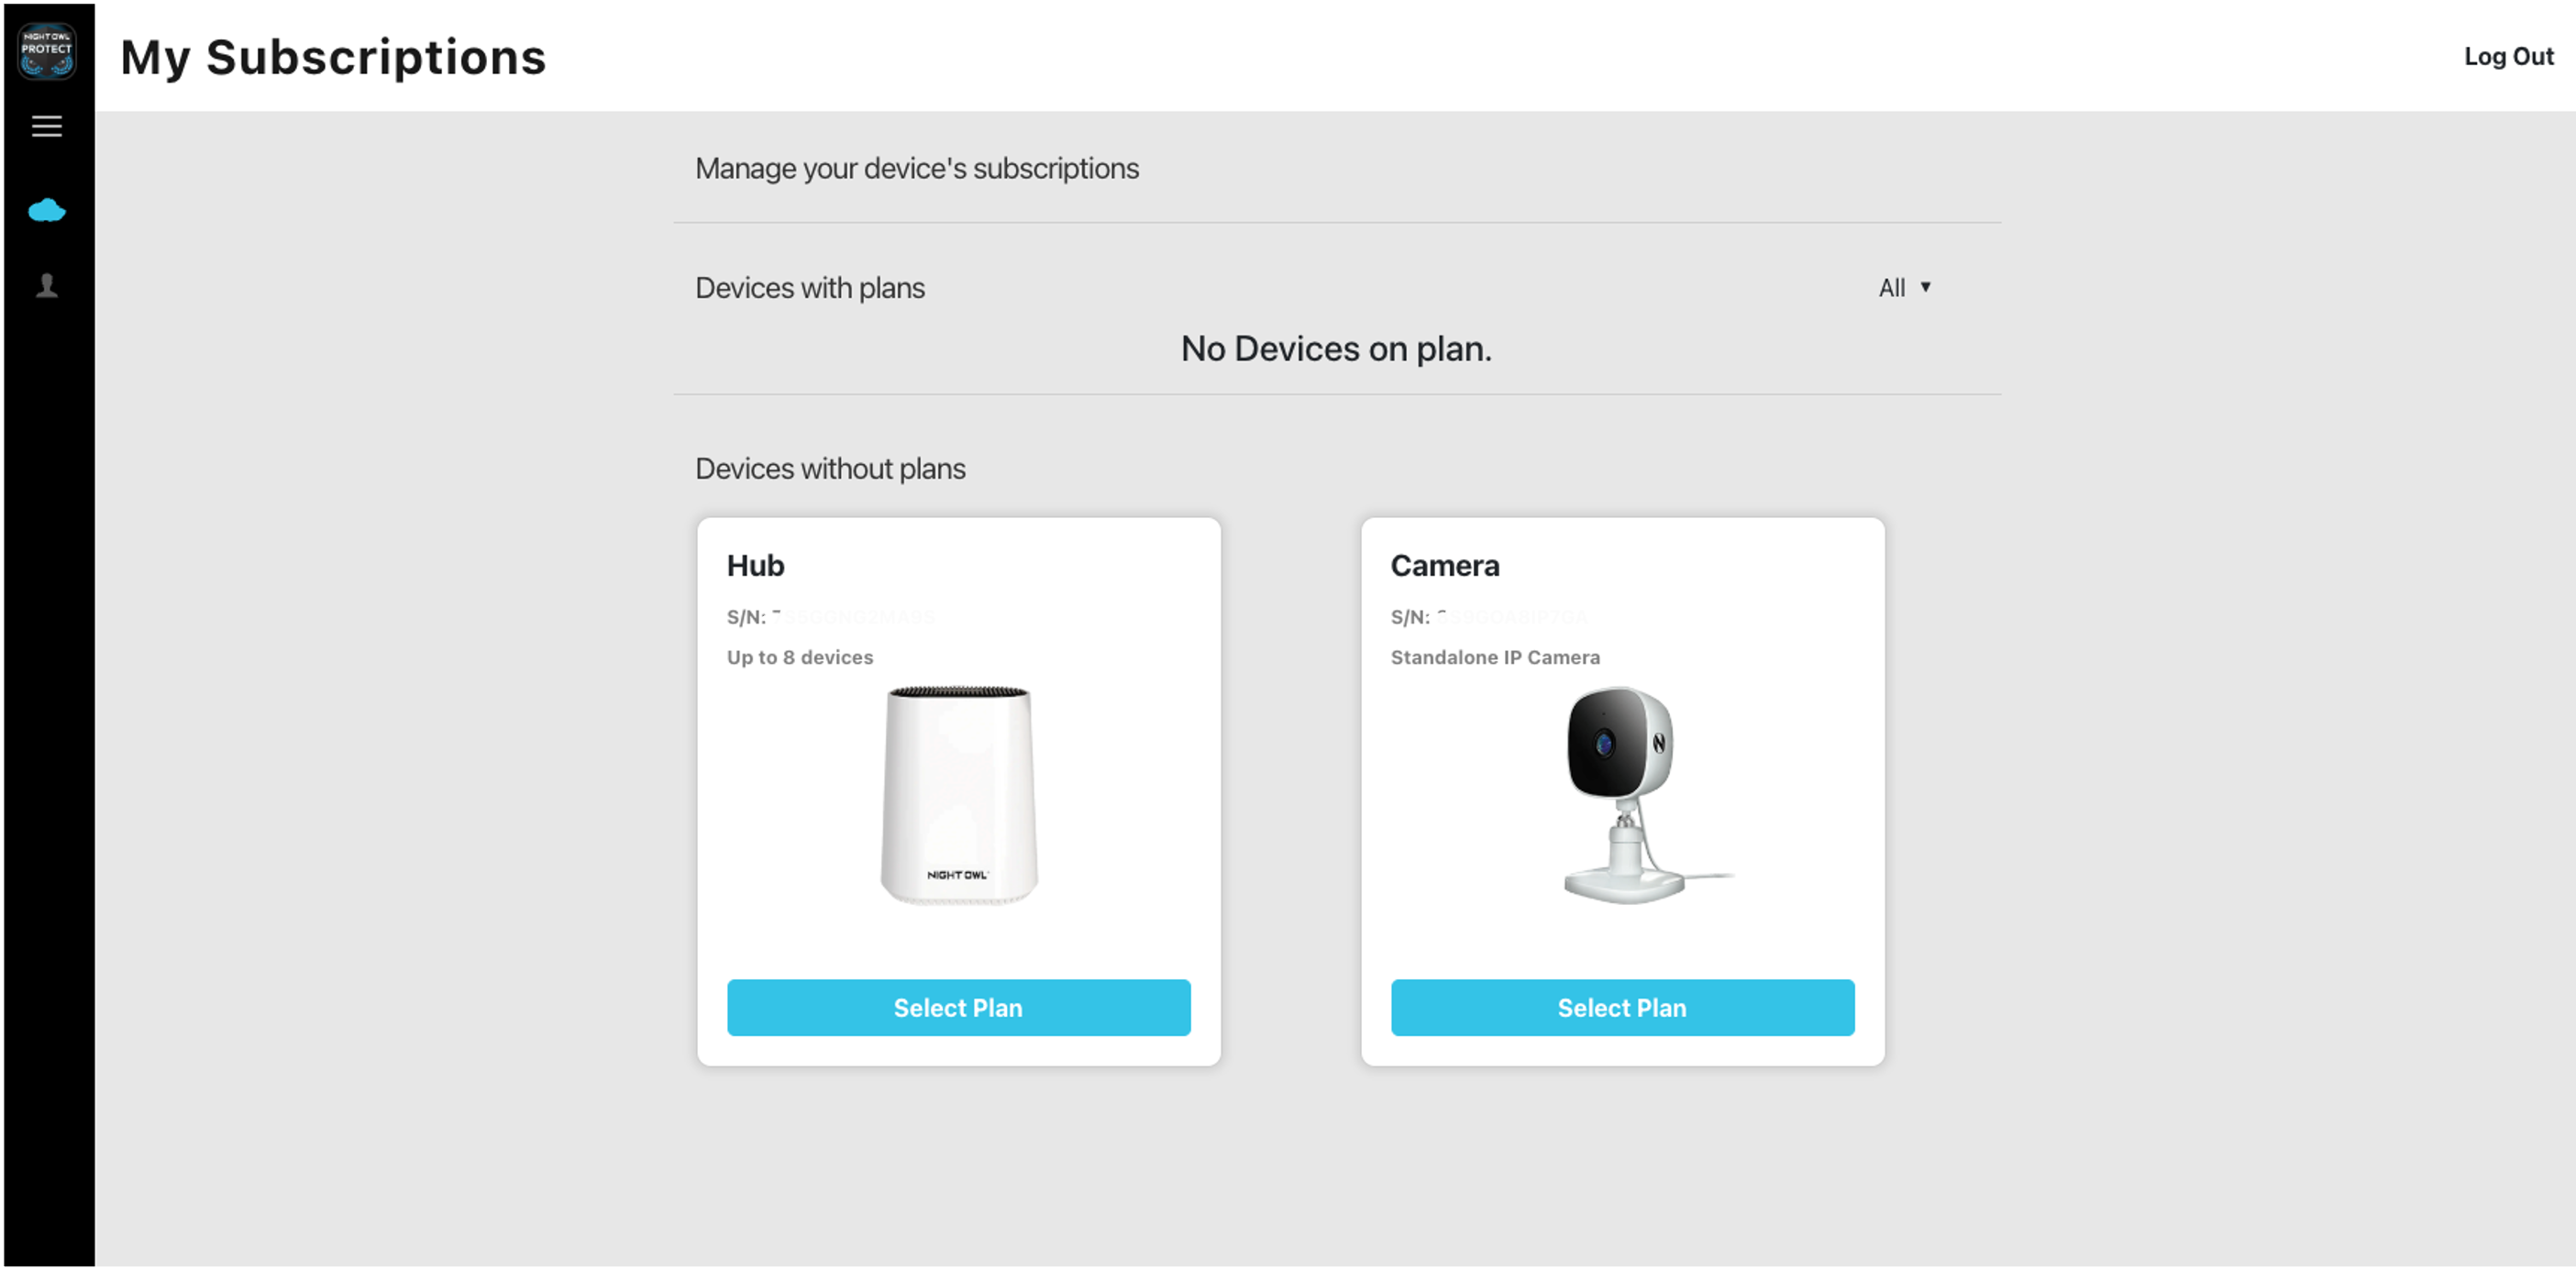Select Plan for the Camera device
2576x1269 pixels.
[1622, 1008]
